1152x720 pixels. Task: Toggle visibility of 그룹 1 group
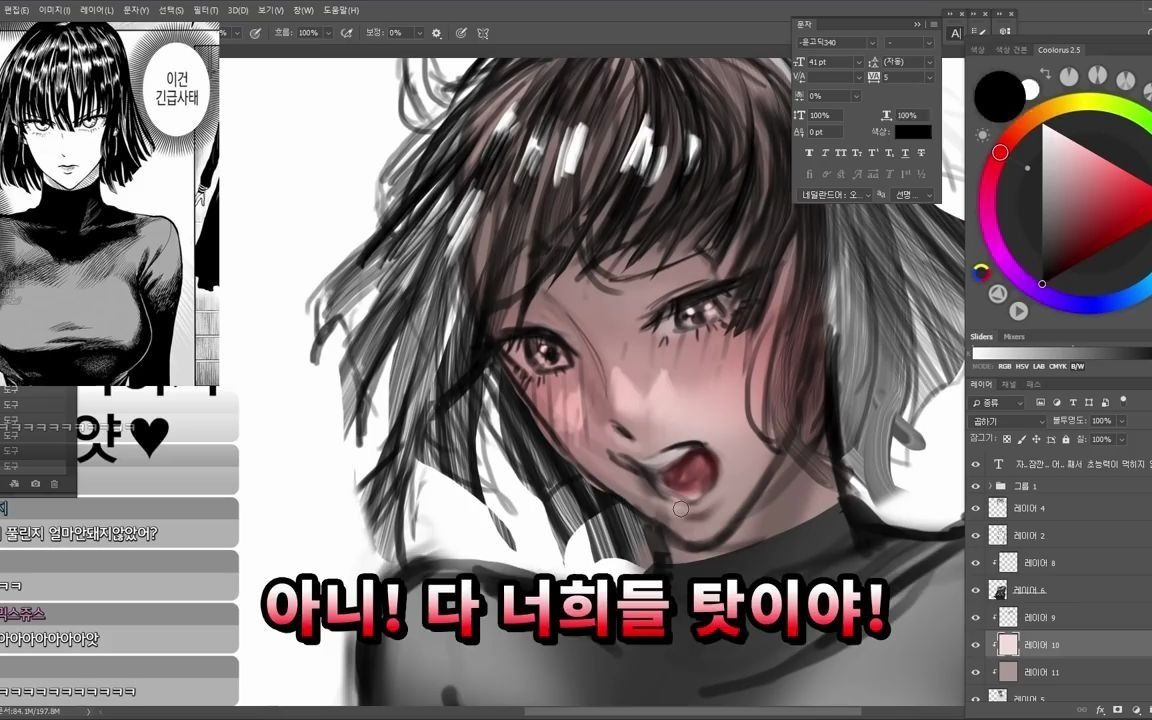click(x=976, y=486)
